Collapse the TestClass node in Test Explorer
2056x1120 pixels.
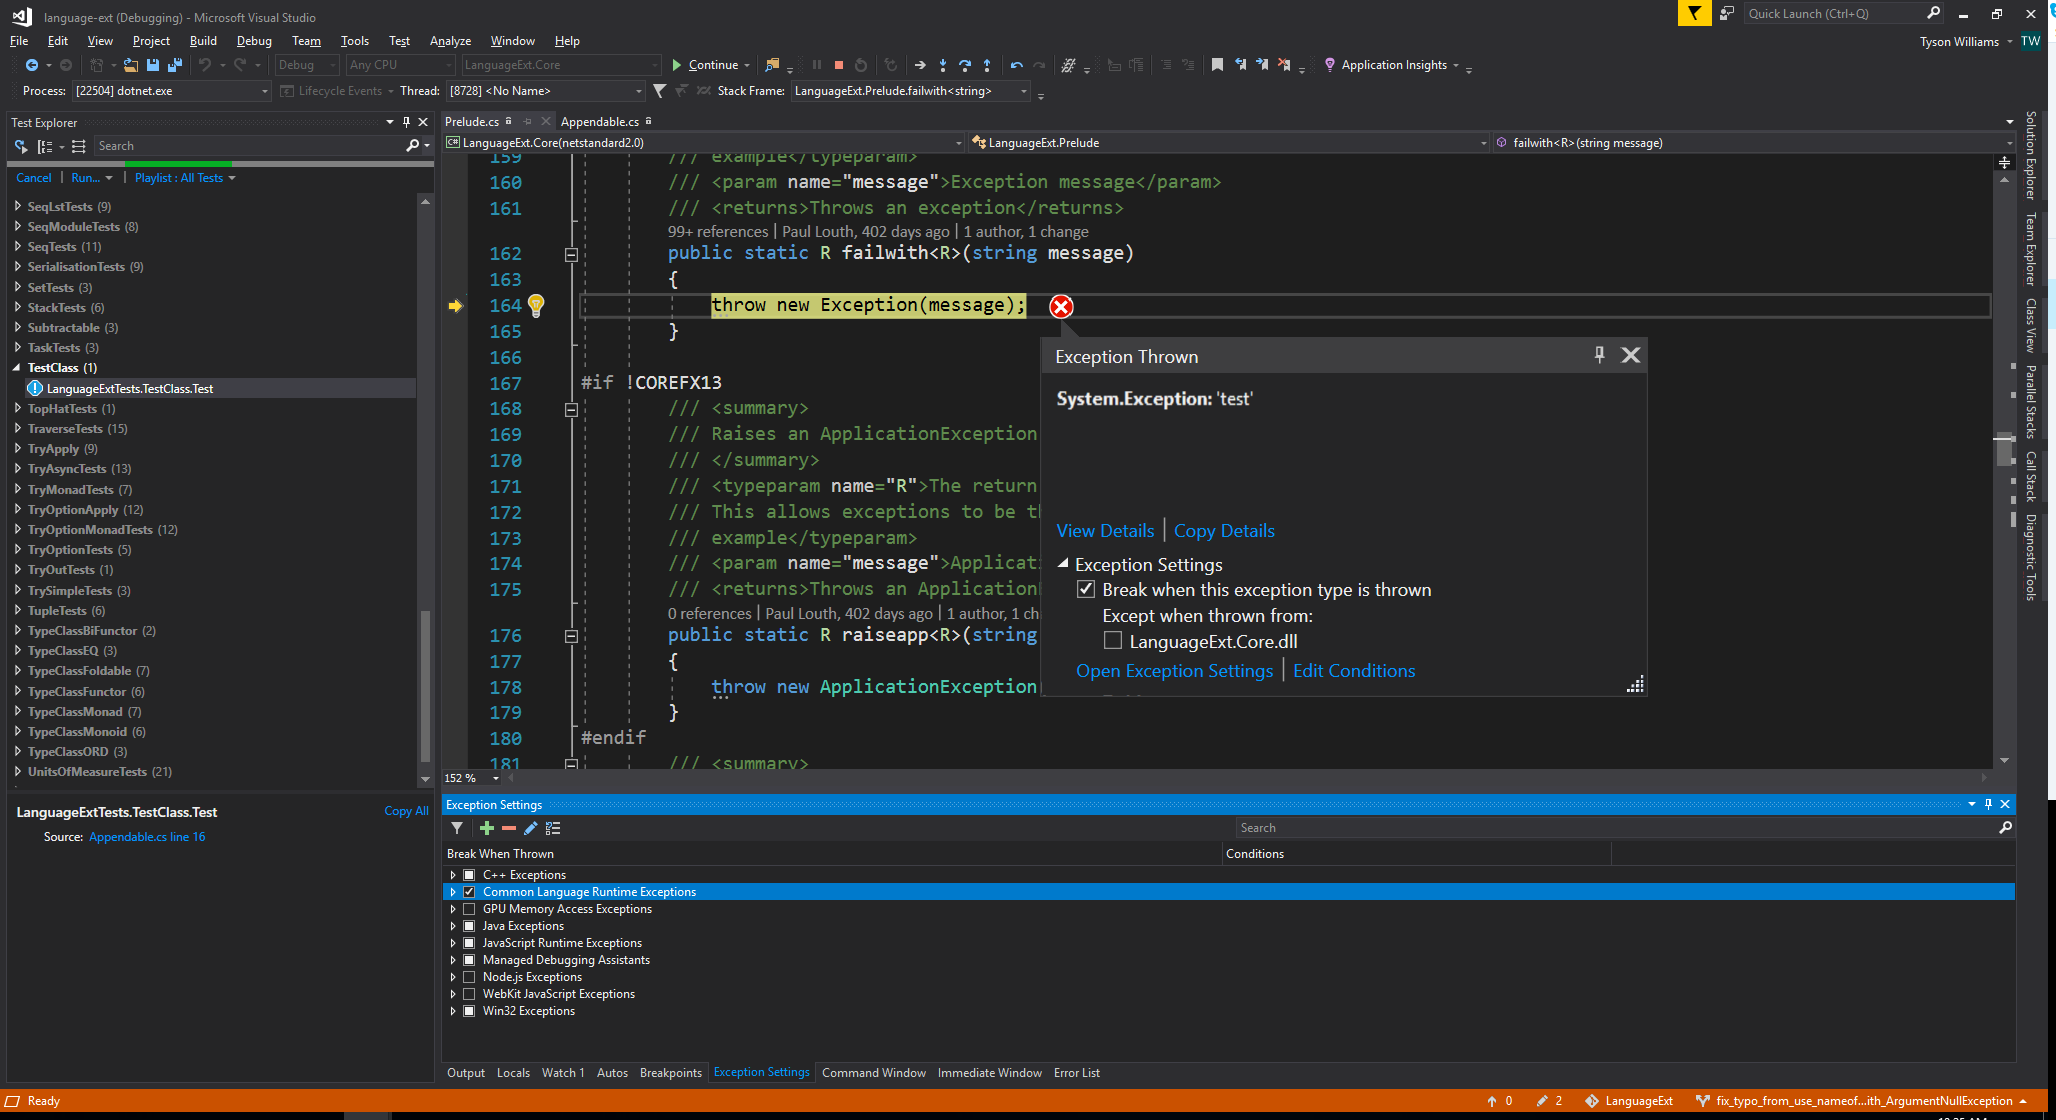coord(16,367)
